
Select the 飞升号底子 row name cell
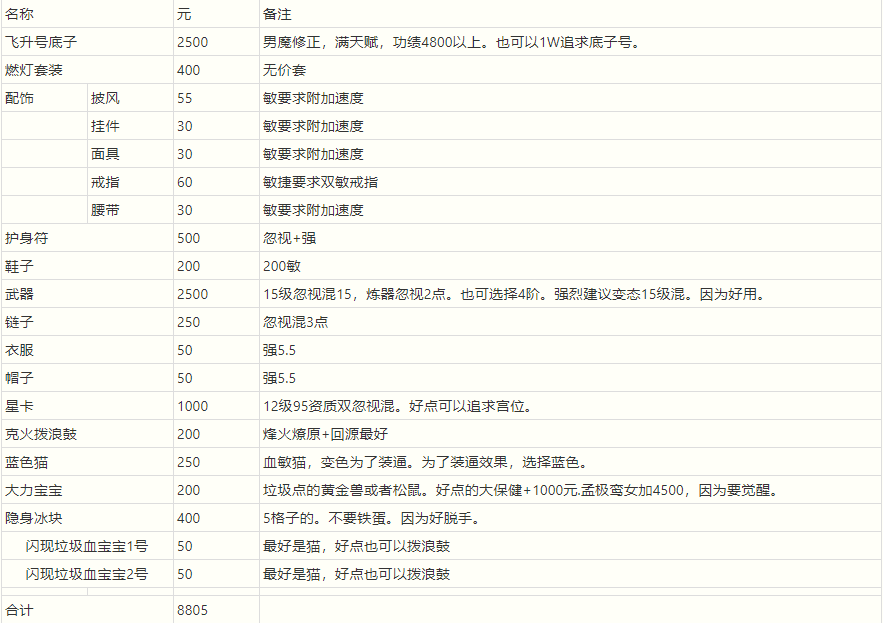(x=41, y=43)
